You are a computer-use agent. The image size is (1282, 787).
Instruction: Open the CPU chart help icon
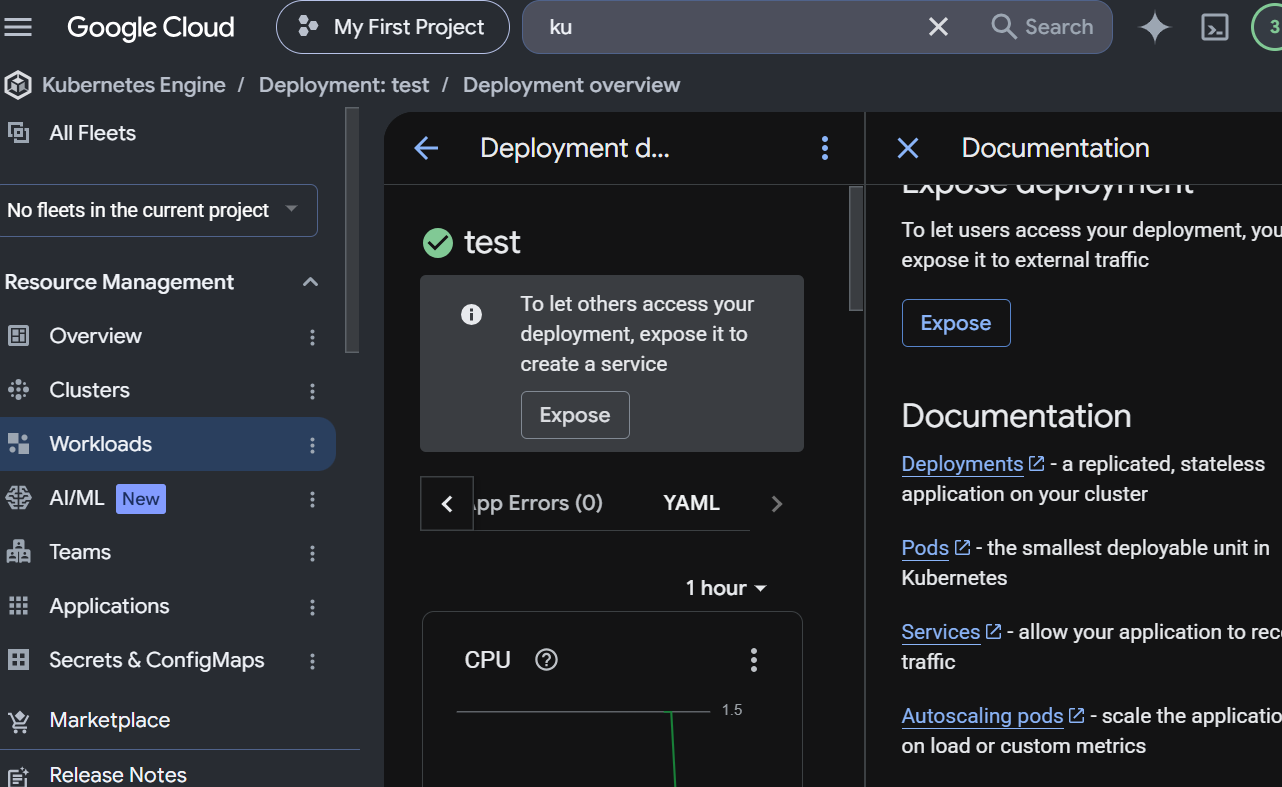[546, 659]
